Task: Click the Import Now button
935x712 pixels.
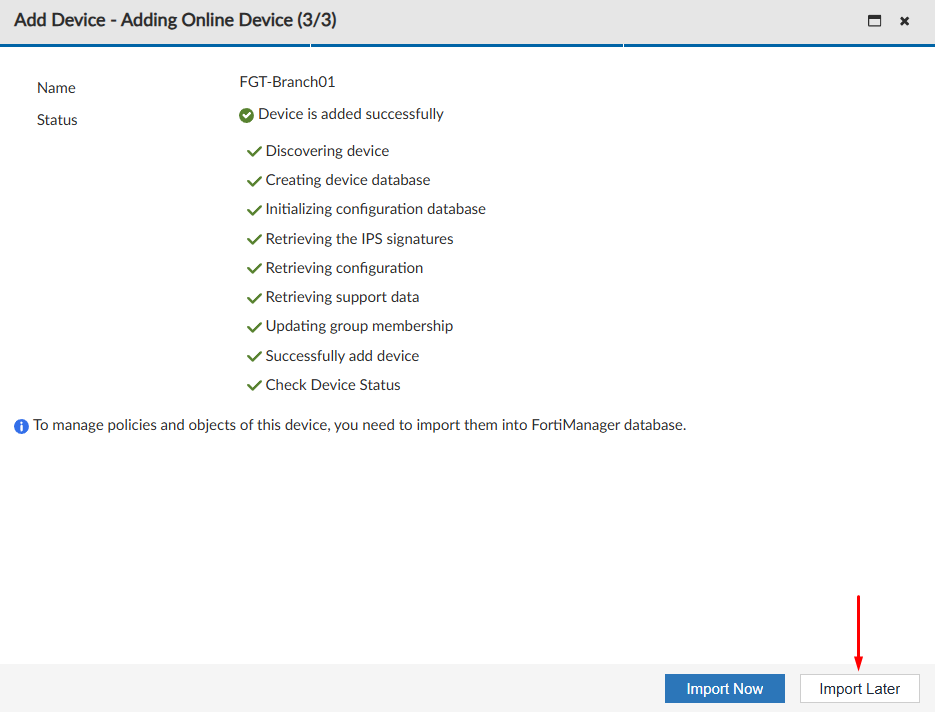Action: [724, 688]
